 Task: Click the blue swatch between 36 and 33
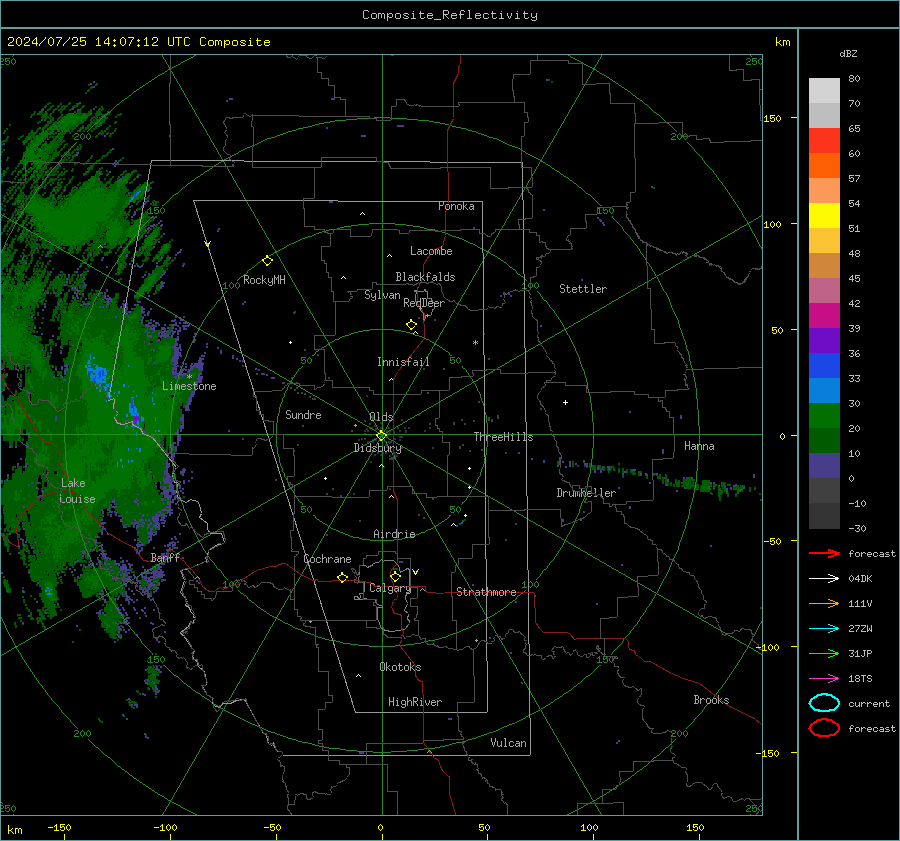[x=824, y=366]
